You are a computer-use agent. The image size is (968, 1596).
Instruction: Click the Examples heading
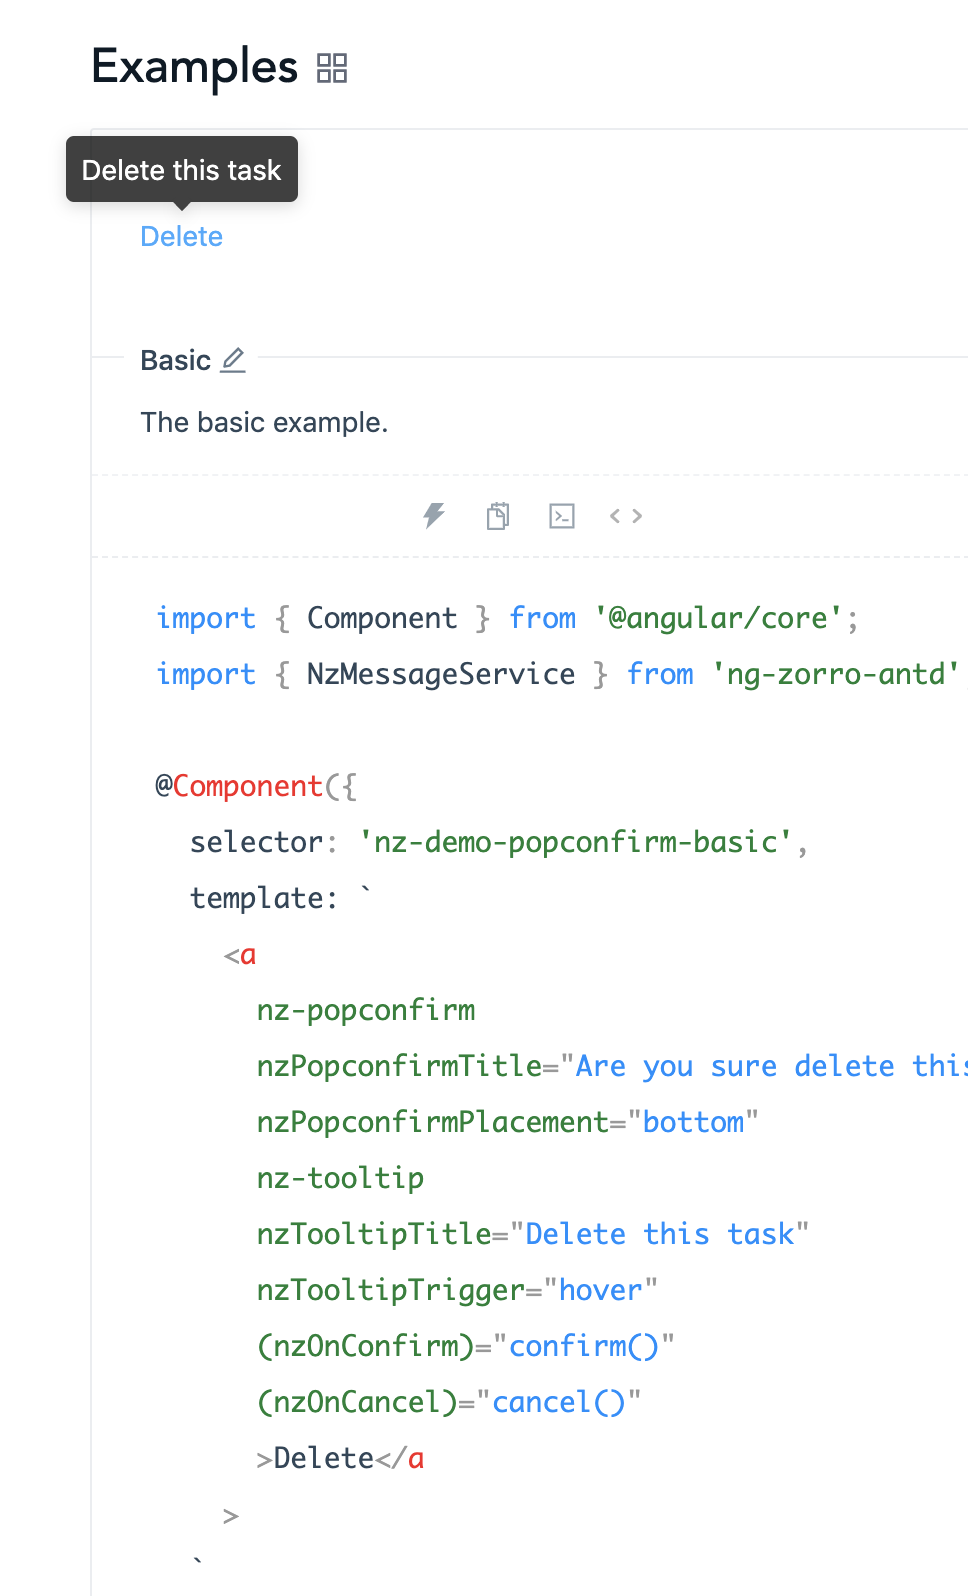pyautogui.click(x=195, y=67)
